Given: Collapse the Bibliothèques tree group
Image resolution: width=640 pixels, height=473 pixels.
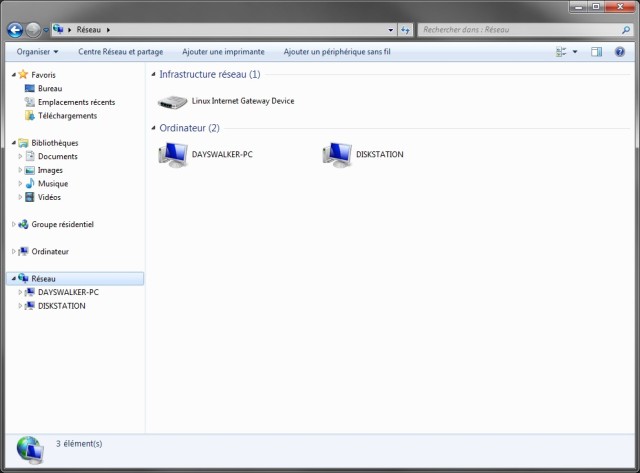Looking at the screenshot, I should point(13,143).
